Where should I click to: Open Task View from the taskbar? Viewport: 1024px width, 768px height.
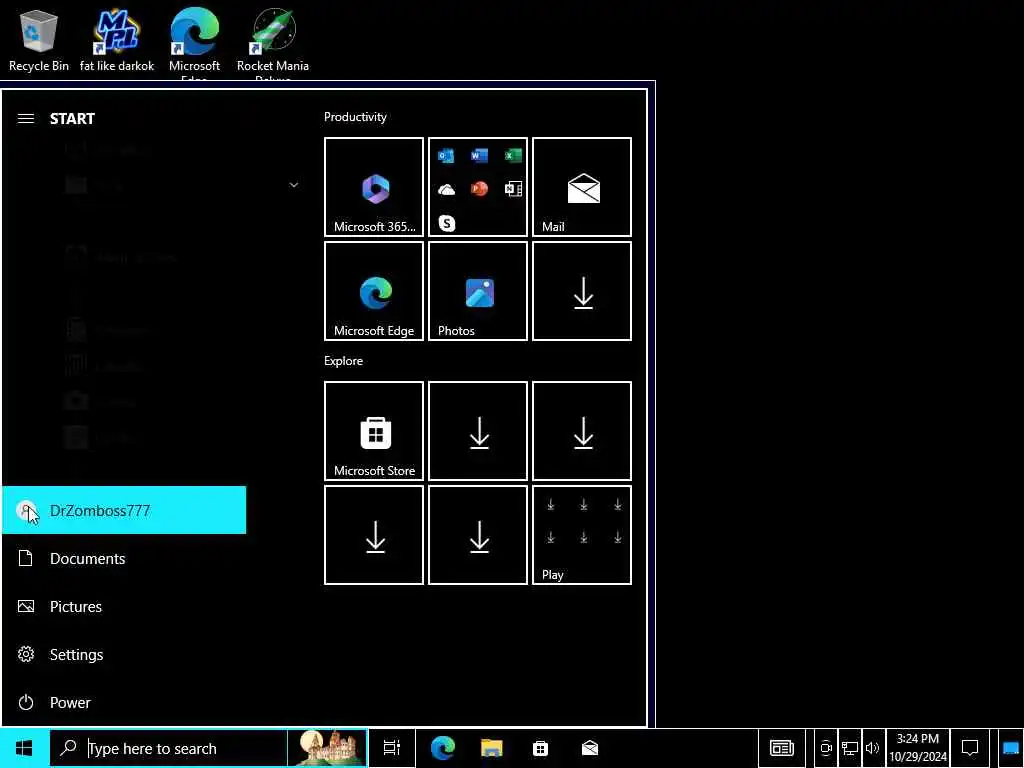click(392, 748)
